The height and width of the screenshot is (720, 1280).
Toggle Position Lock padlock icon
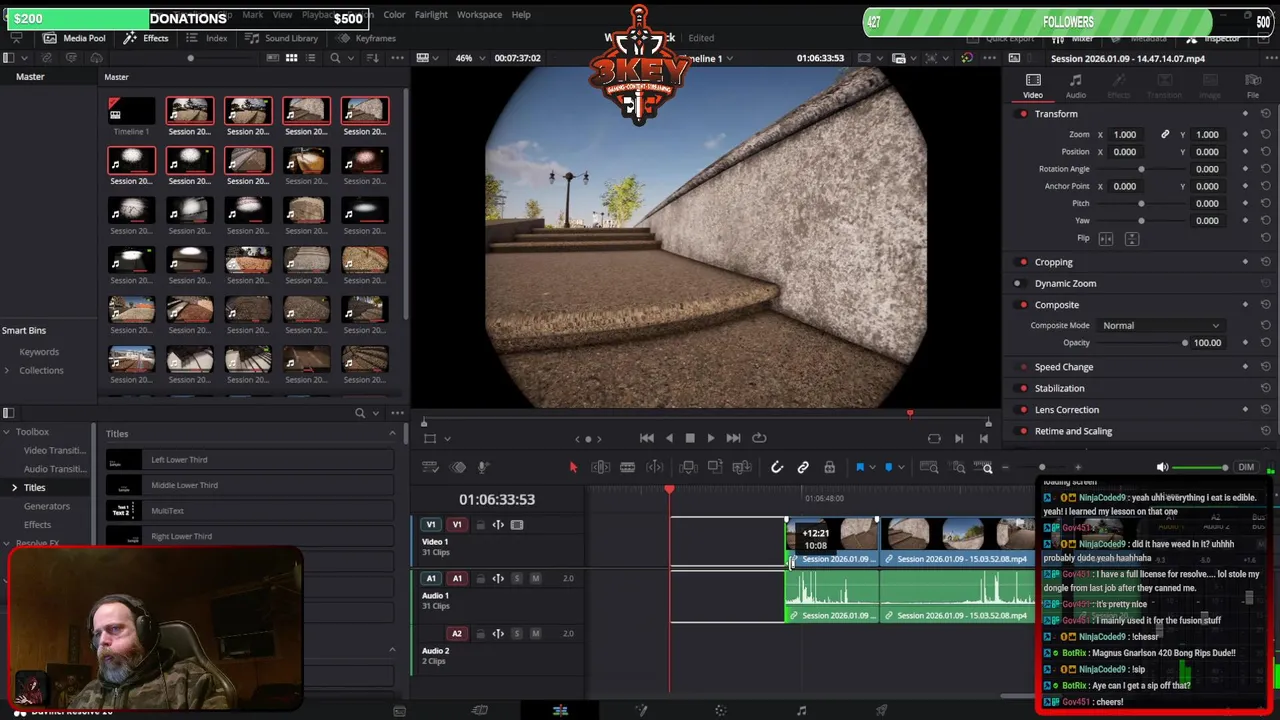[x=829, y=467]
